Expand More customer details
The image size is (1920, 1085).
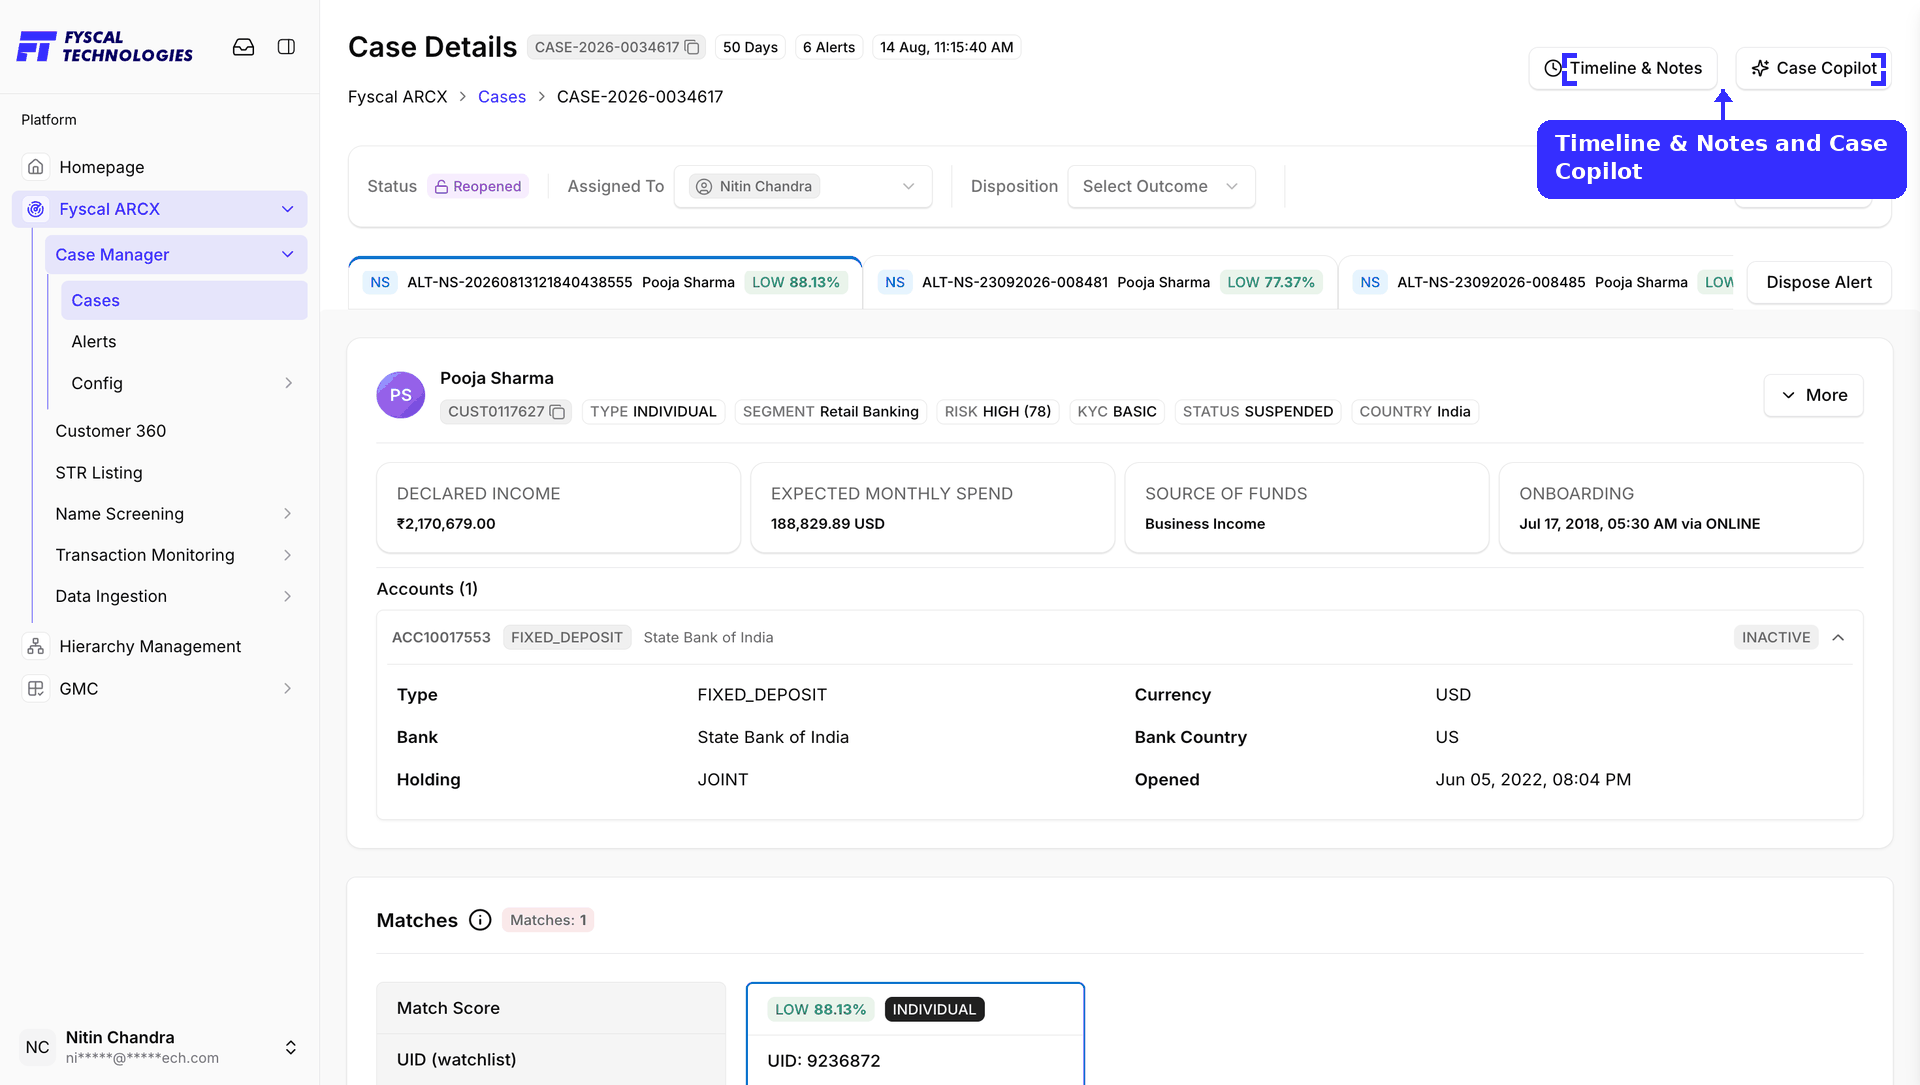tap(1813, 395)
